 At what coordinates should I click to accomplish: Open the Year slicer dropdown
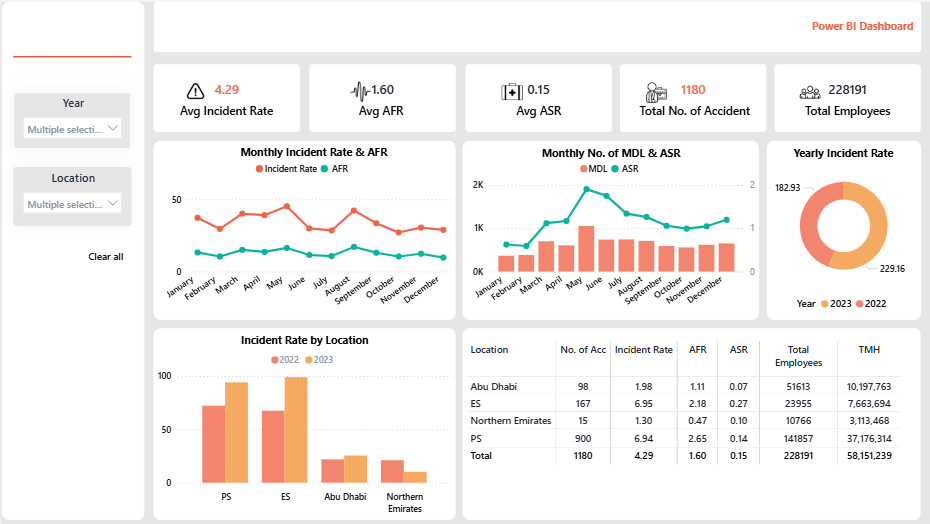[73, 129]
